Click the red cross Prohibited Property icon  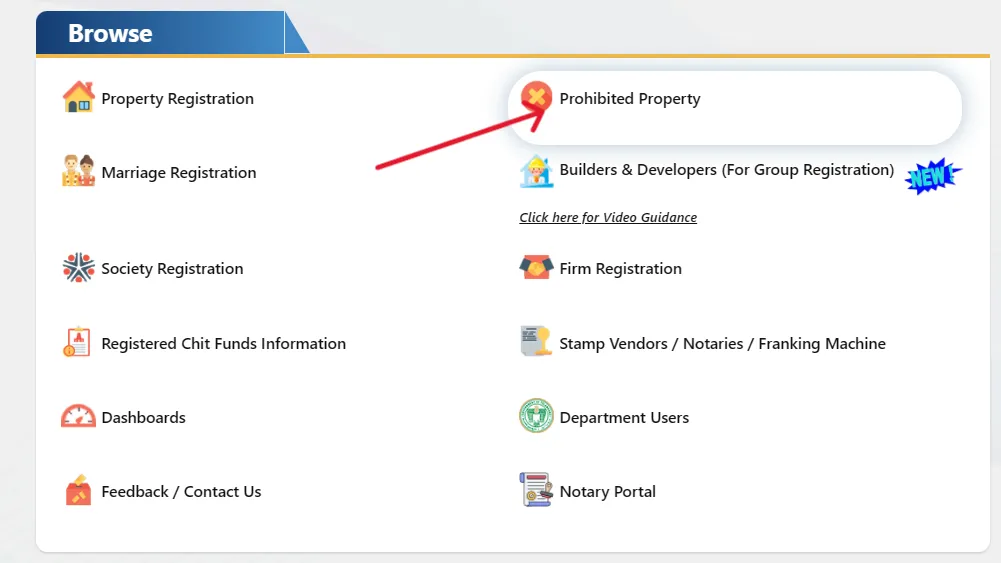pyautogui.click(x=536, y=97)
